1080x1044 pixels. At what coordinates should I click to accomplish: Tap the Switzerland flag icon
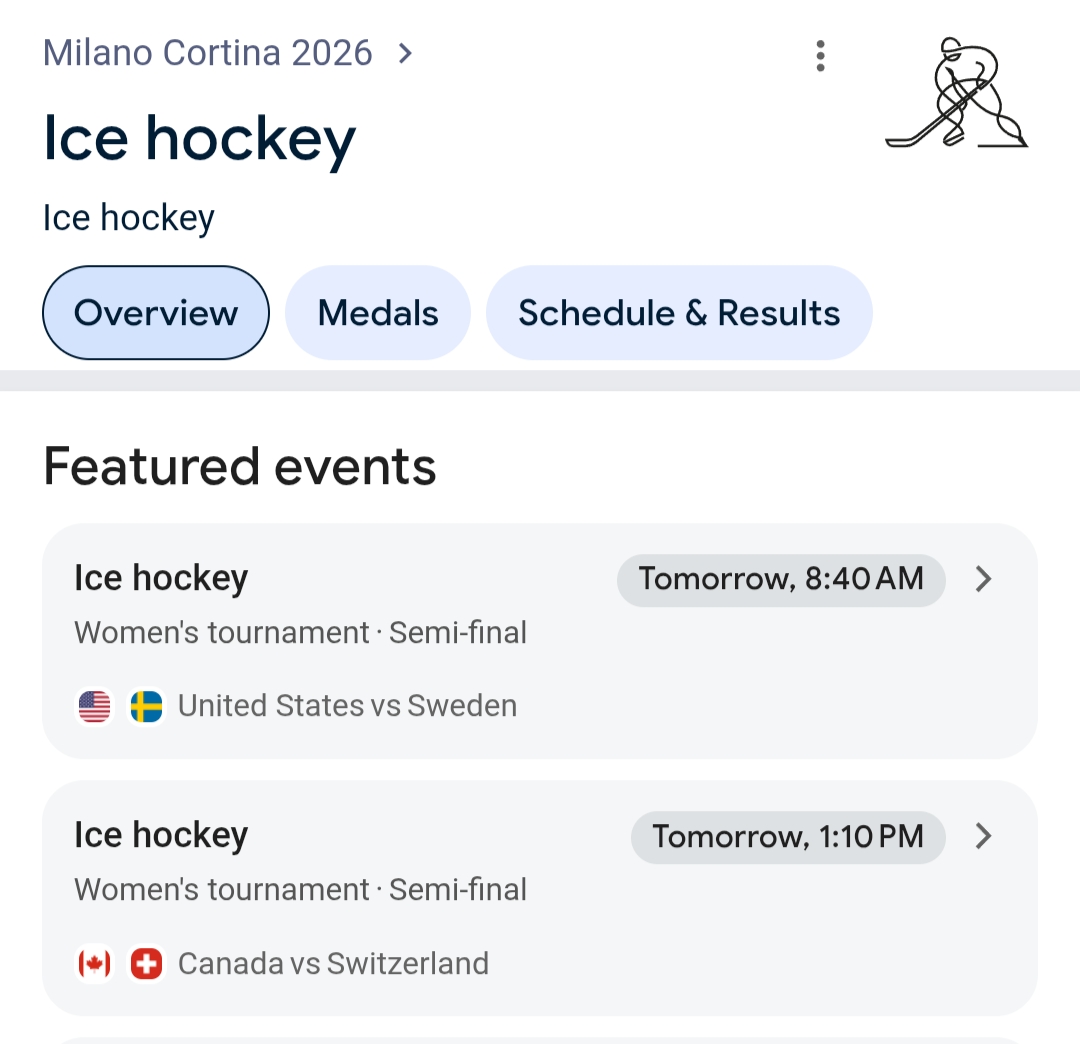[147, 964]
